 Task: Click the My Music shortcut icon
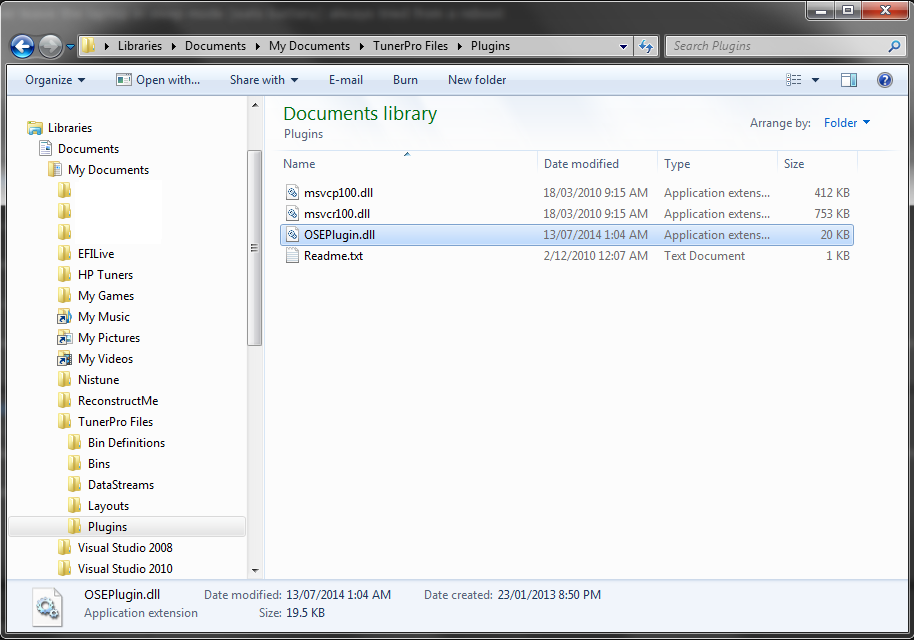point(65,317)
